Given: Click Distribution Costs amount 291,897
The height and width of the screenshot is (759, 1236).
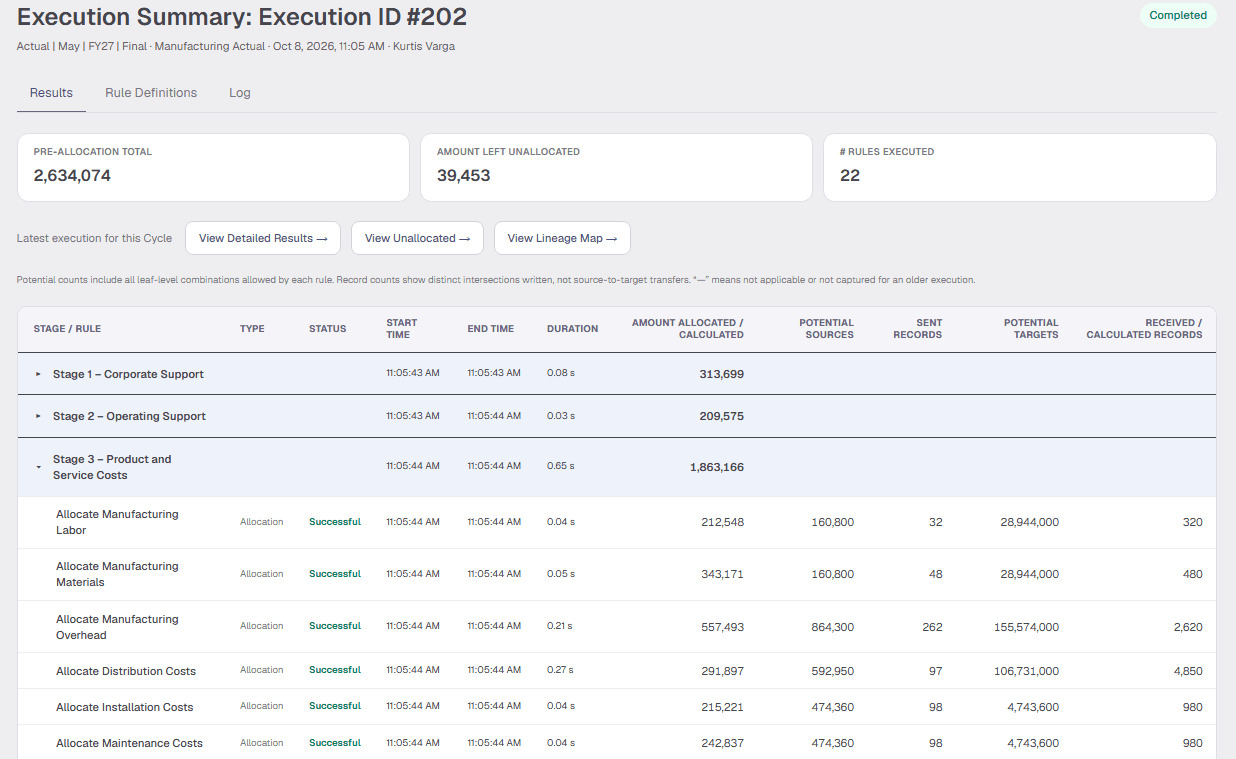Looking at the screenshot, I should (723, 671).
